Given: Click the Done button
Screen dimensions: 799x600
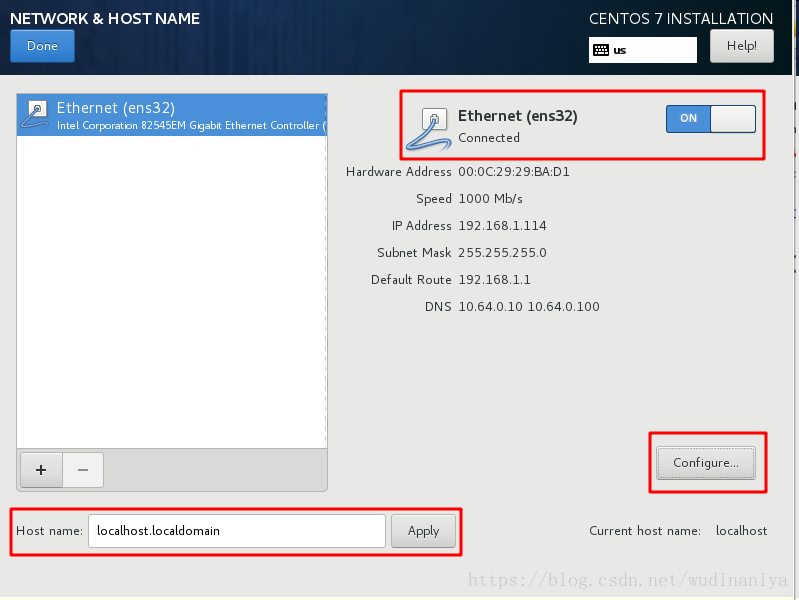Looking at the screenshot, I should [42, 46].
